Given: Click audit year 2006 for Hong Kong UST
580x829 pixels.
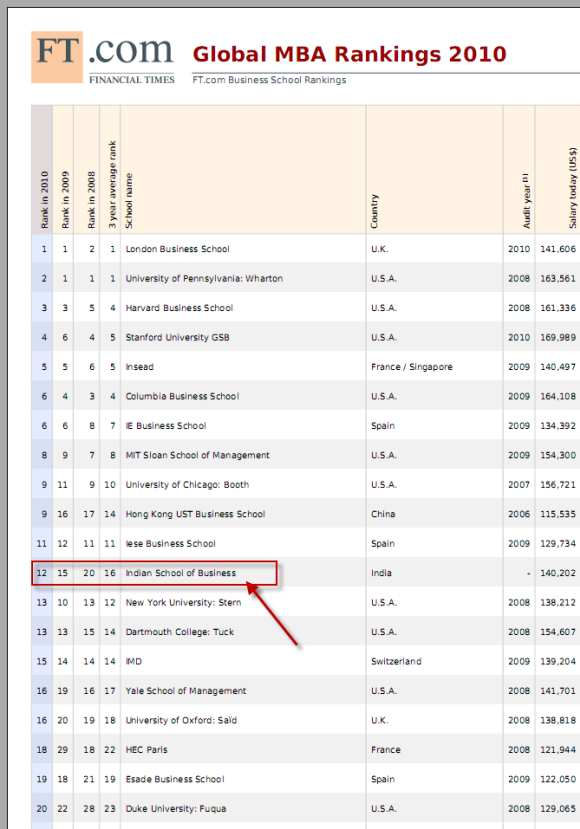Looking at the screenshot, I should [519, 514].
